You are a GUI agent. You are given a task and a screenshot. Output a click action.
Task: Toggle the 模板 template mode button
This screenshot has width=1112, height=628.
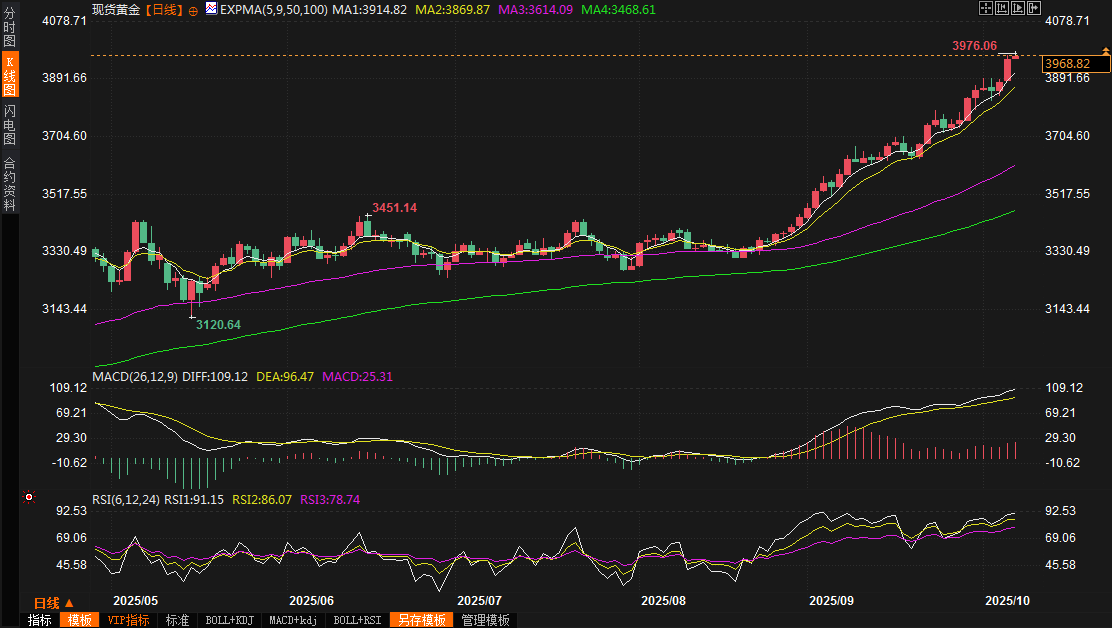click(x=79, y=620)
